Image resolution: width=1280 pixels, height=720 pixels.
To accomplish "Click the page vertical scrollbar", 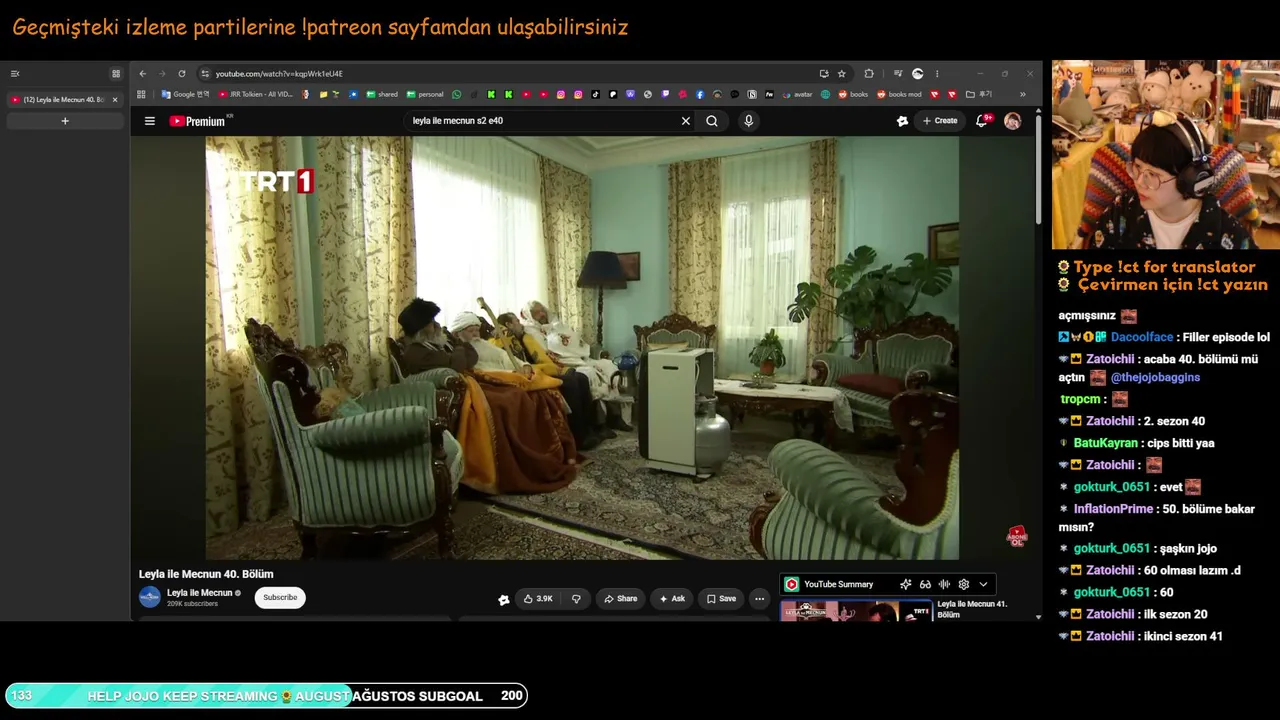I will [1038, 170].
